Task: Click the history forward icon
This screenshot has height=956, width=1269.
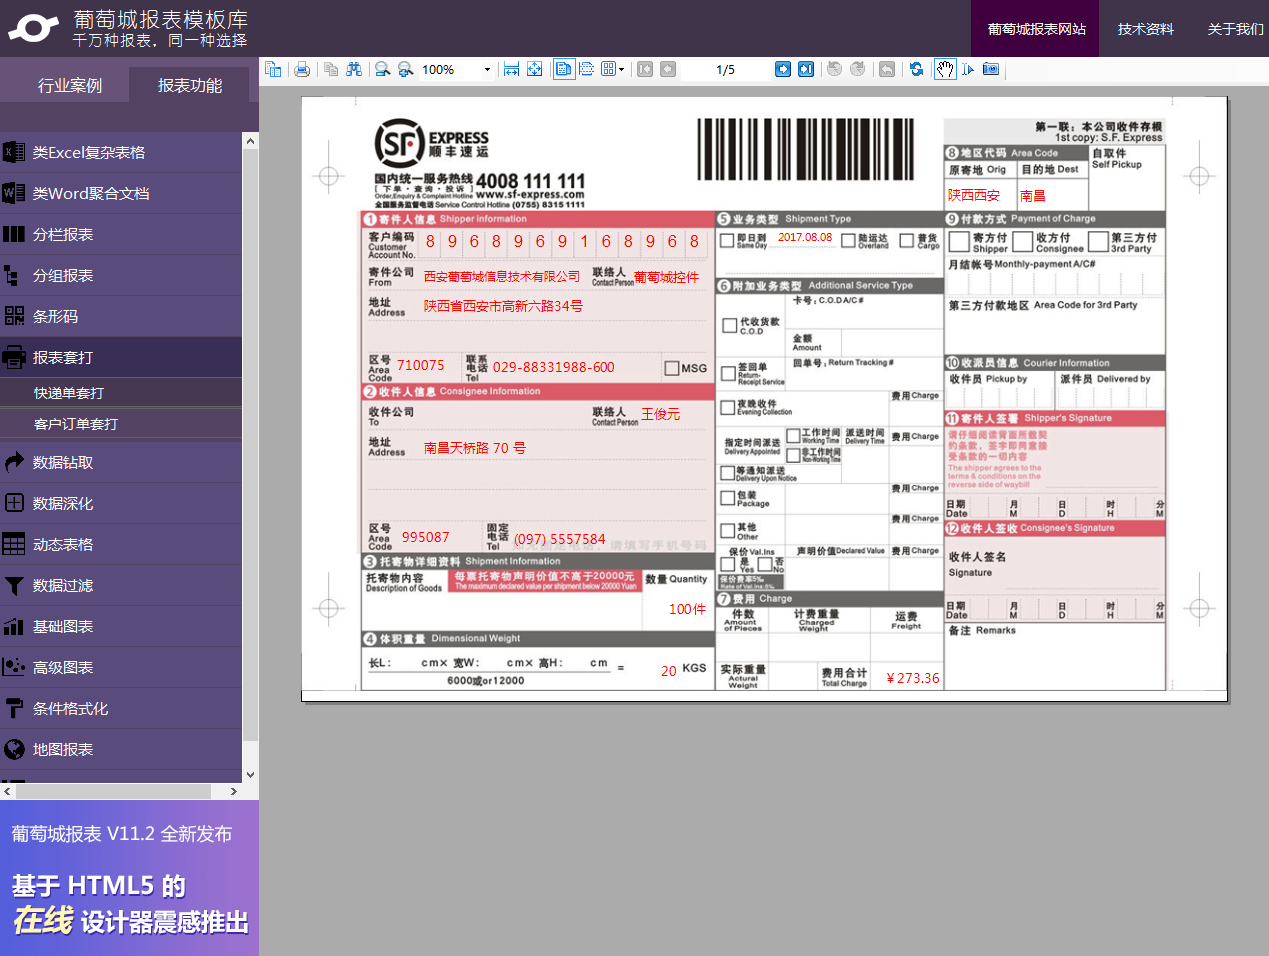Action: [x=858, y=69]
